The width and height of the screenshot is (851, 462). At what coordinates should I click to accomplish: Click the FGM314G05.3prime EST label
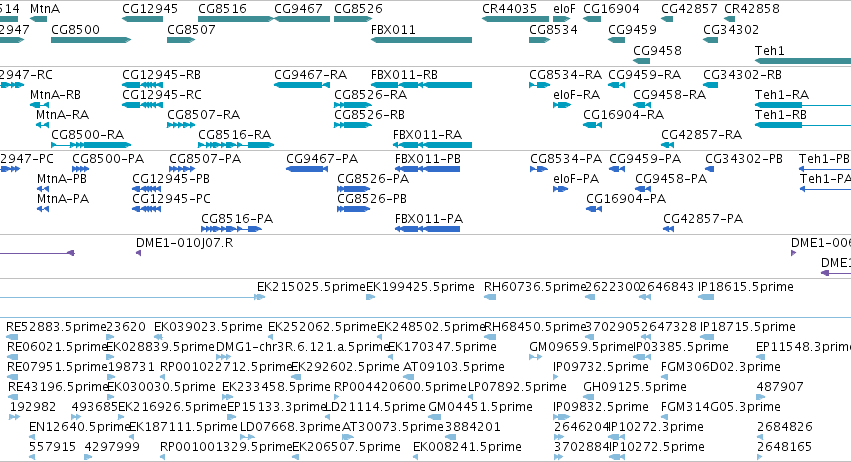721,407
